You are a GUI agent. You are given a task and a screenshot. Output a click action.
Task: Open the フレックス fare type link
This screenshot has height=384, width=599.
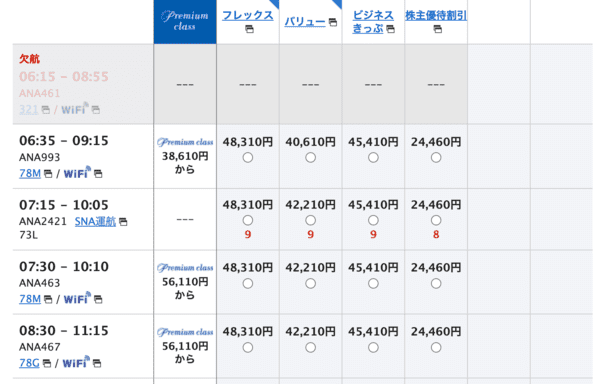(248, 15)
